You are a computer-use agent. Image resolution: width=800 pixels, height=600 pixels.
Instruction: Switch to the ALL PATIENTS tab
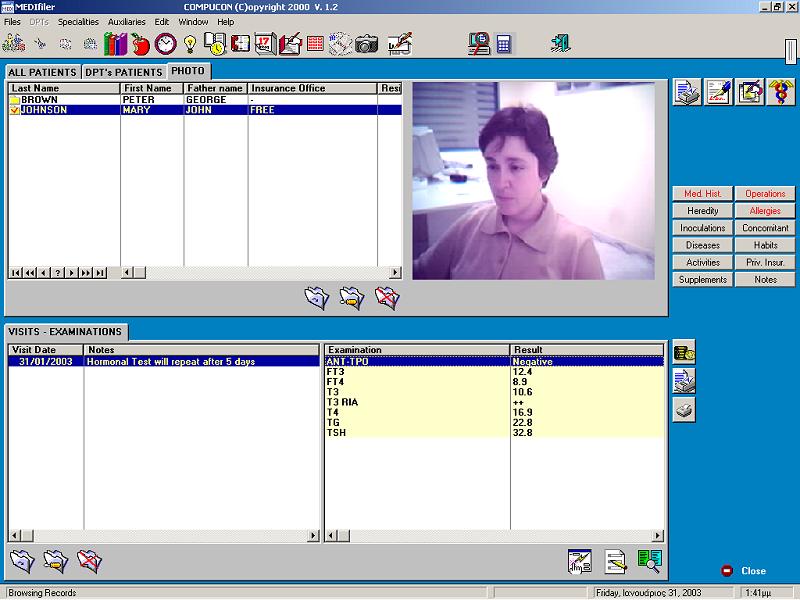tap(42, 72)
